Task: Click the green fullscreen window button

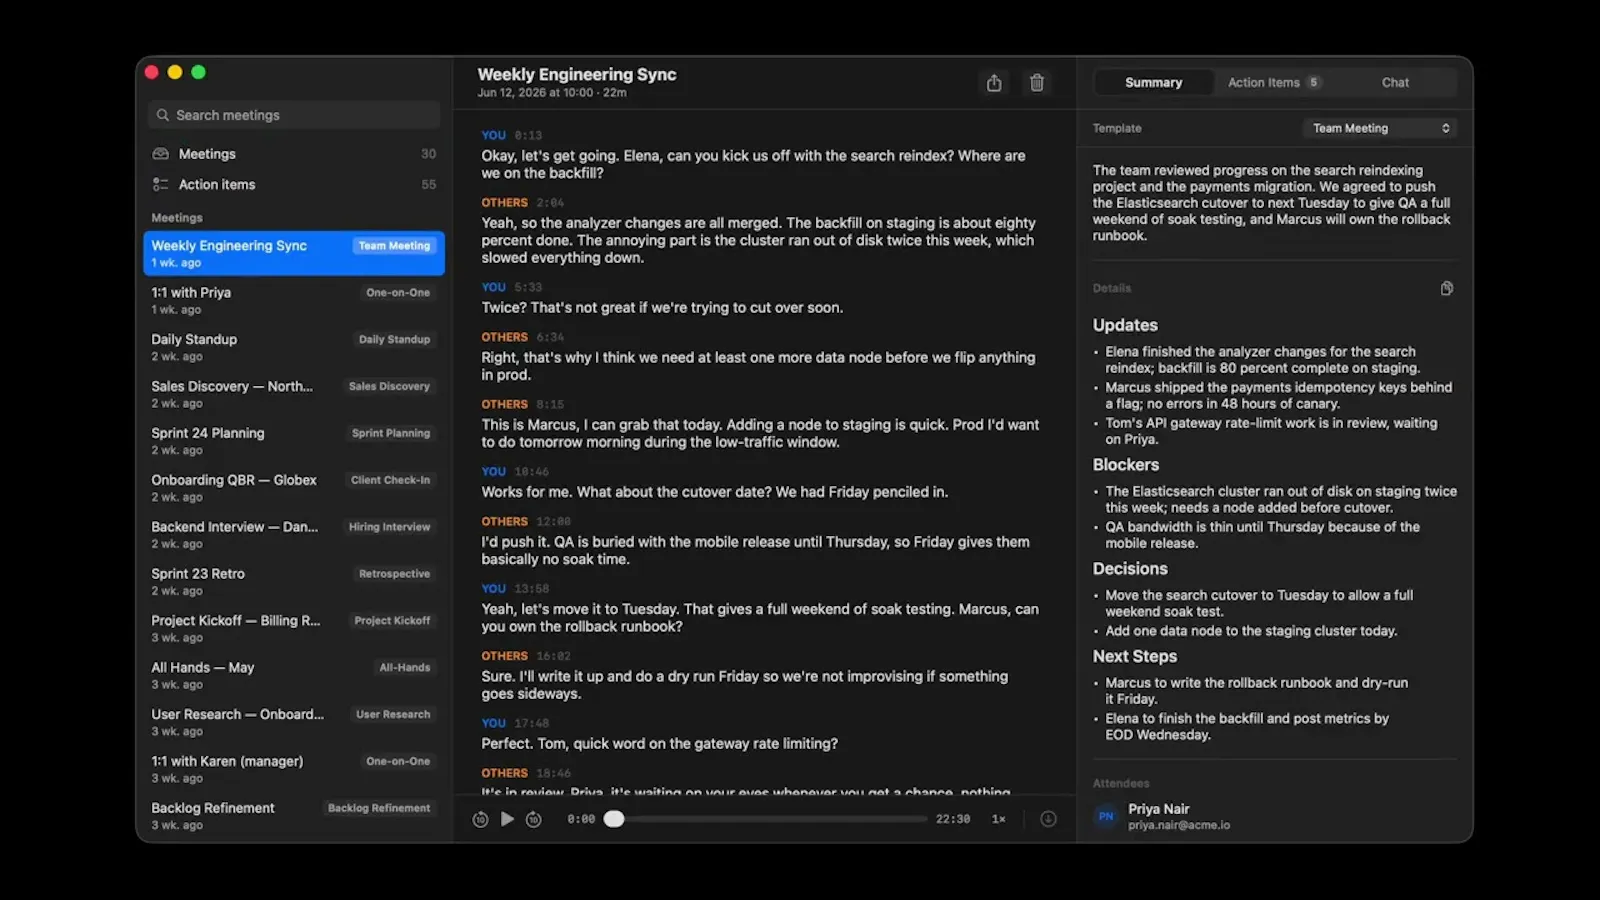Action: click(x=198, y=72)
